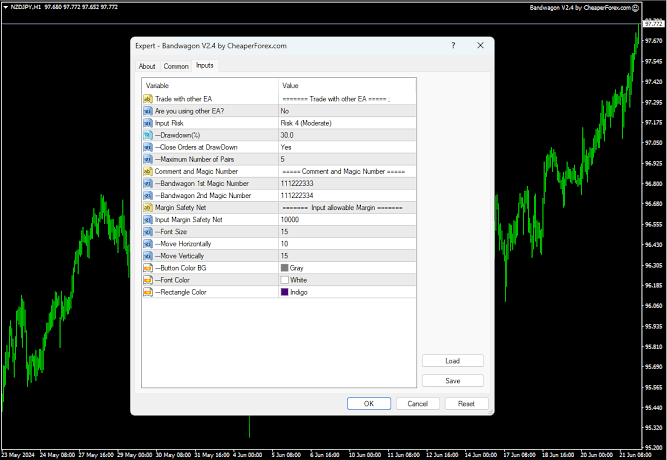
Task: Click the white swatch for Font Color
Action: pos(285,280)
